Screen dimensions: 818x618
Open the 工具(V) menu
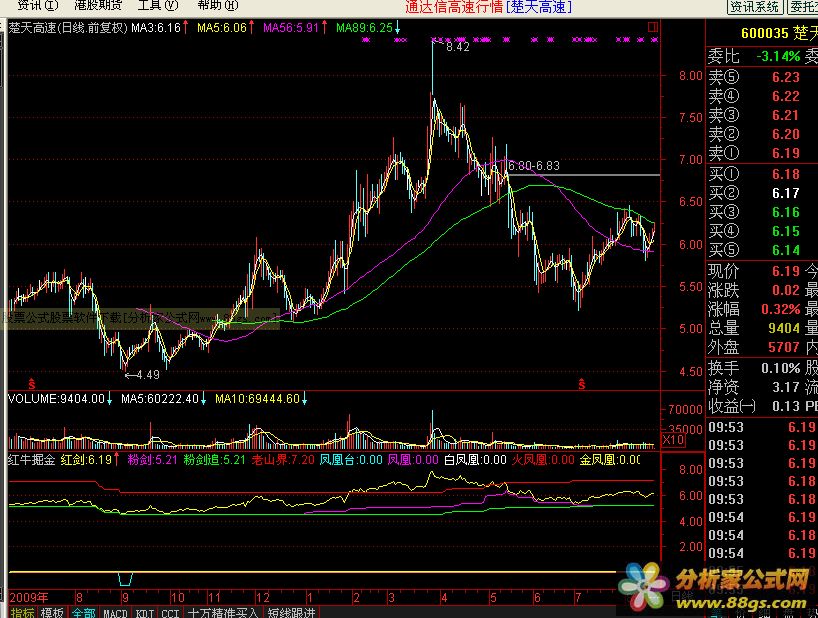pos(158,5)
